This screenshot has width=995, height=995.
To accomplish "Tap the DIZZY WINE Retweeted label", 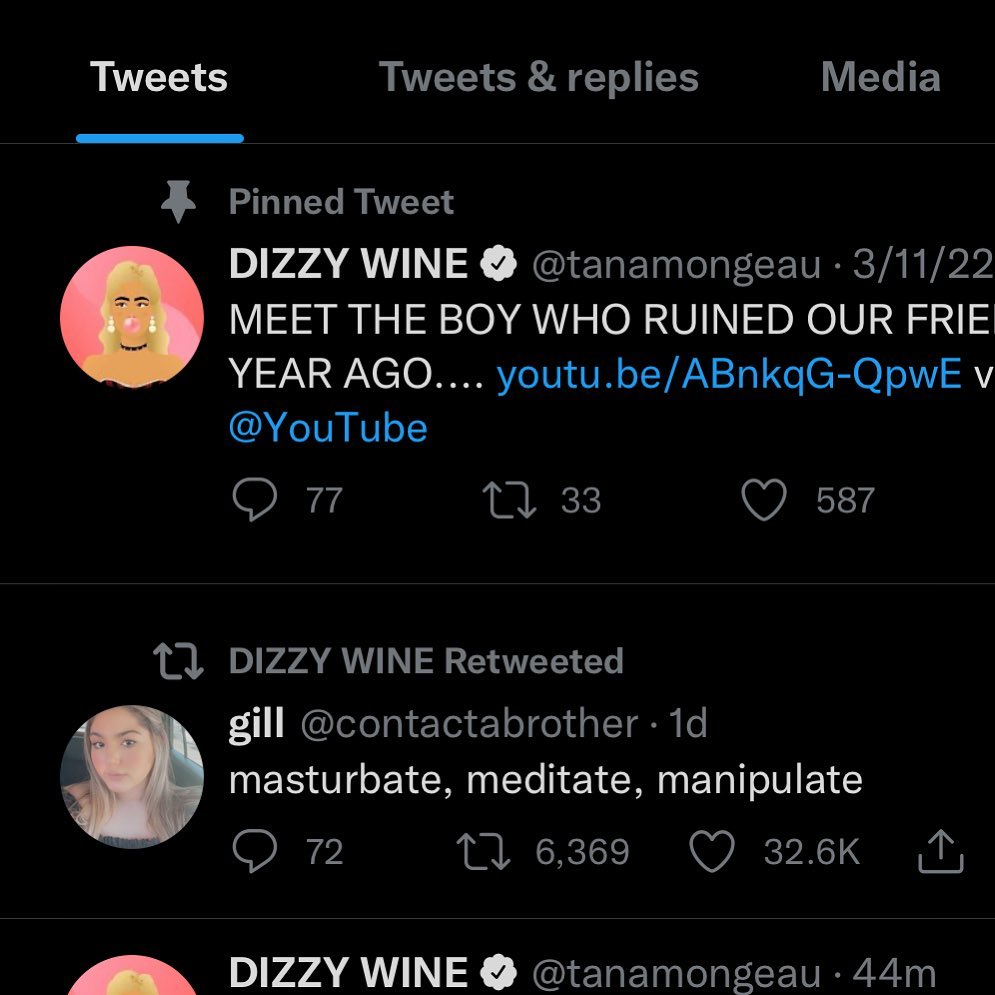I will 426,661.
